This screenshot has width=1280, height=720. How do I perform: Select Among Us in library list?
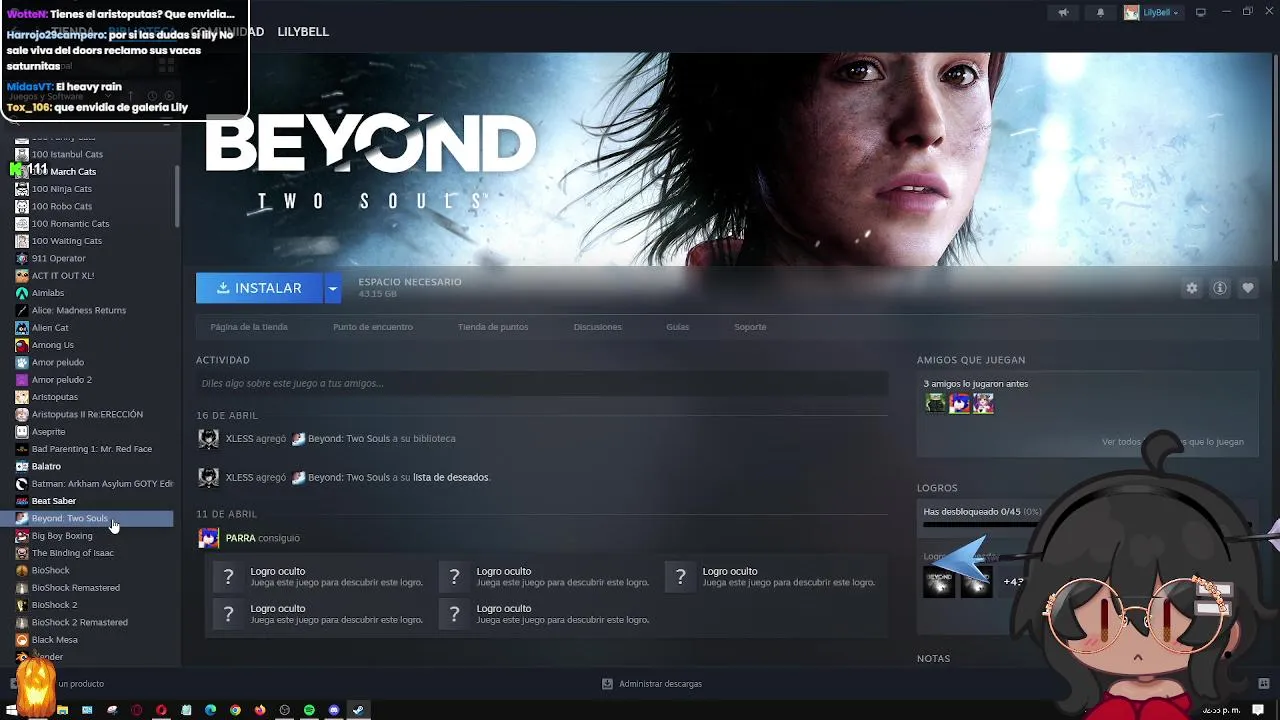pos(52,345)
